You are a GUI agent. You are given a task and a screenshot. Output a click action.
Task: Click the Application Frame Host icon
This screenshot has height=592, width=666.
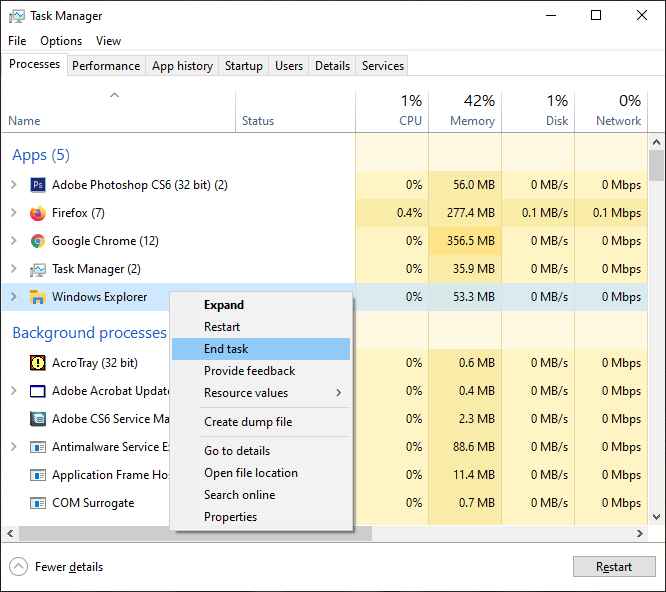click(38, 475)
